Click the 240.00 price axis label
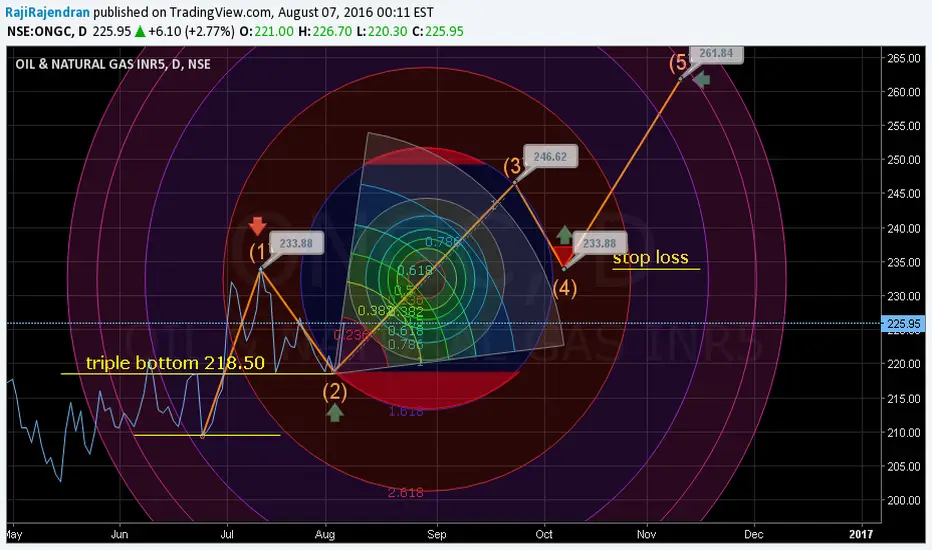The image size is (932, 550). pos(903,228)
